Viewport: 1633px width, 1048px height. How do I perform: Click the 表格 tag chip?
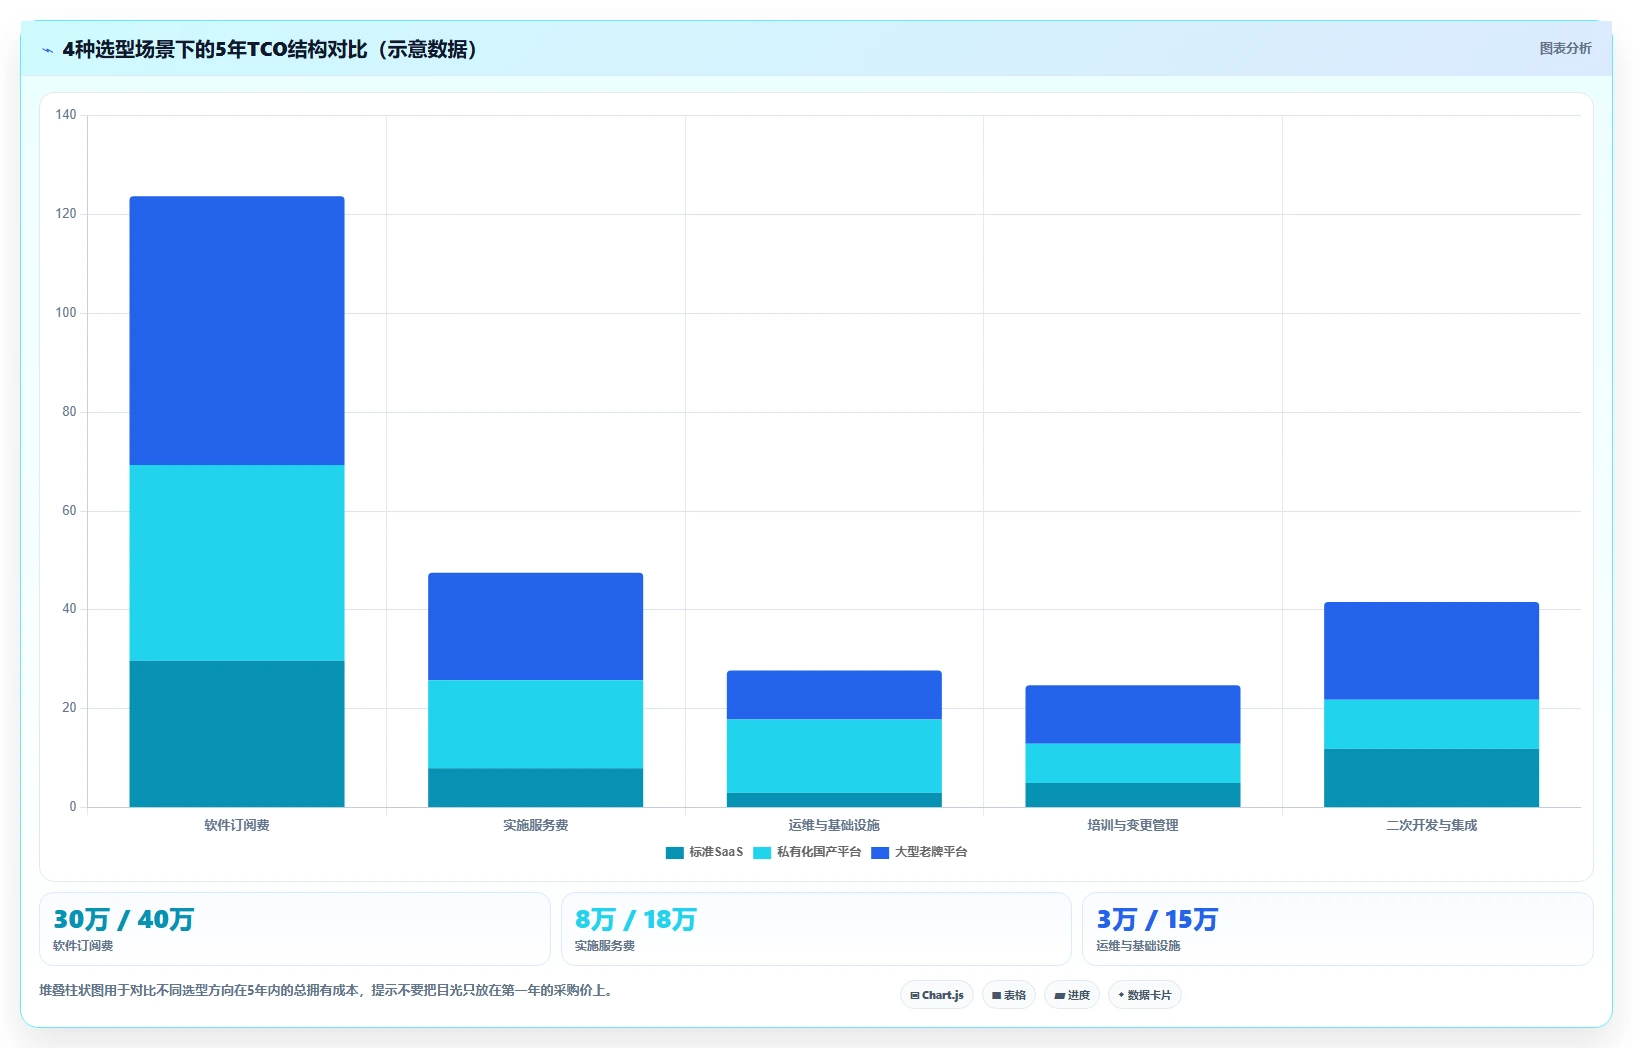point(1009,995)
